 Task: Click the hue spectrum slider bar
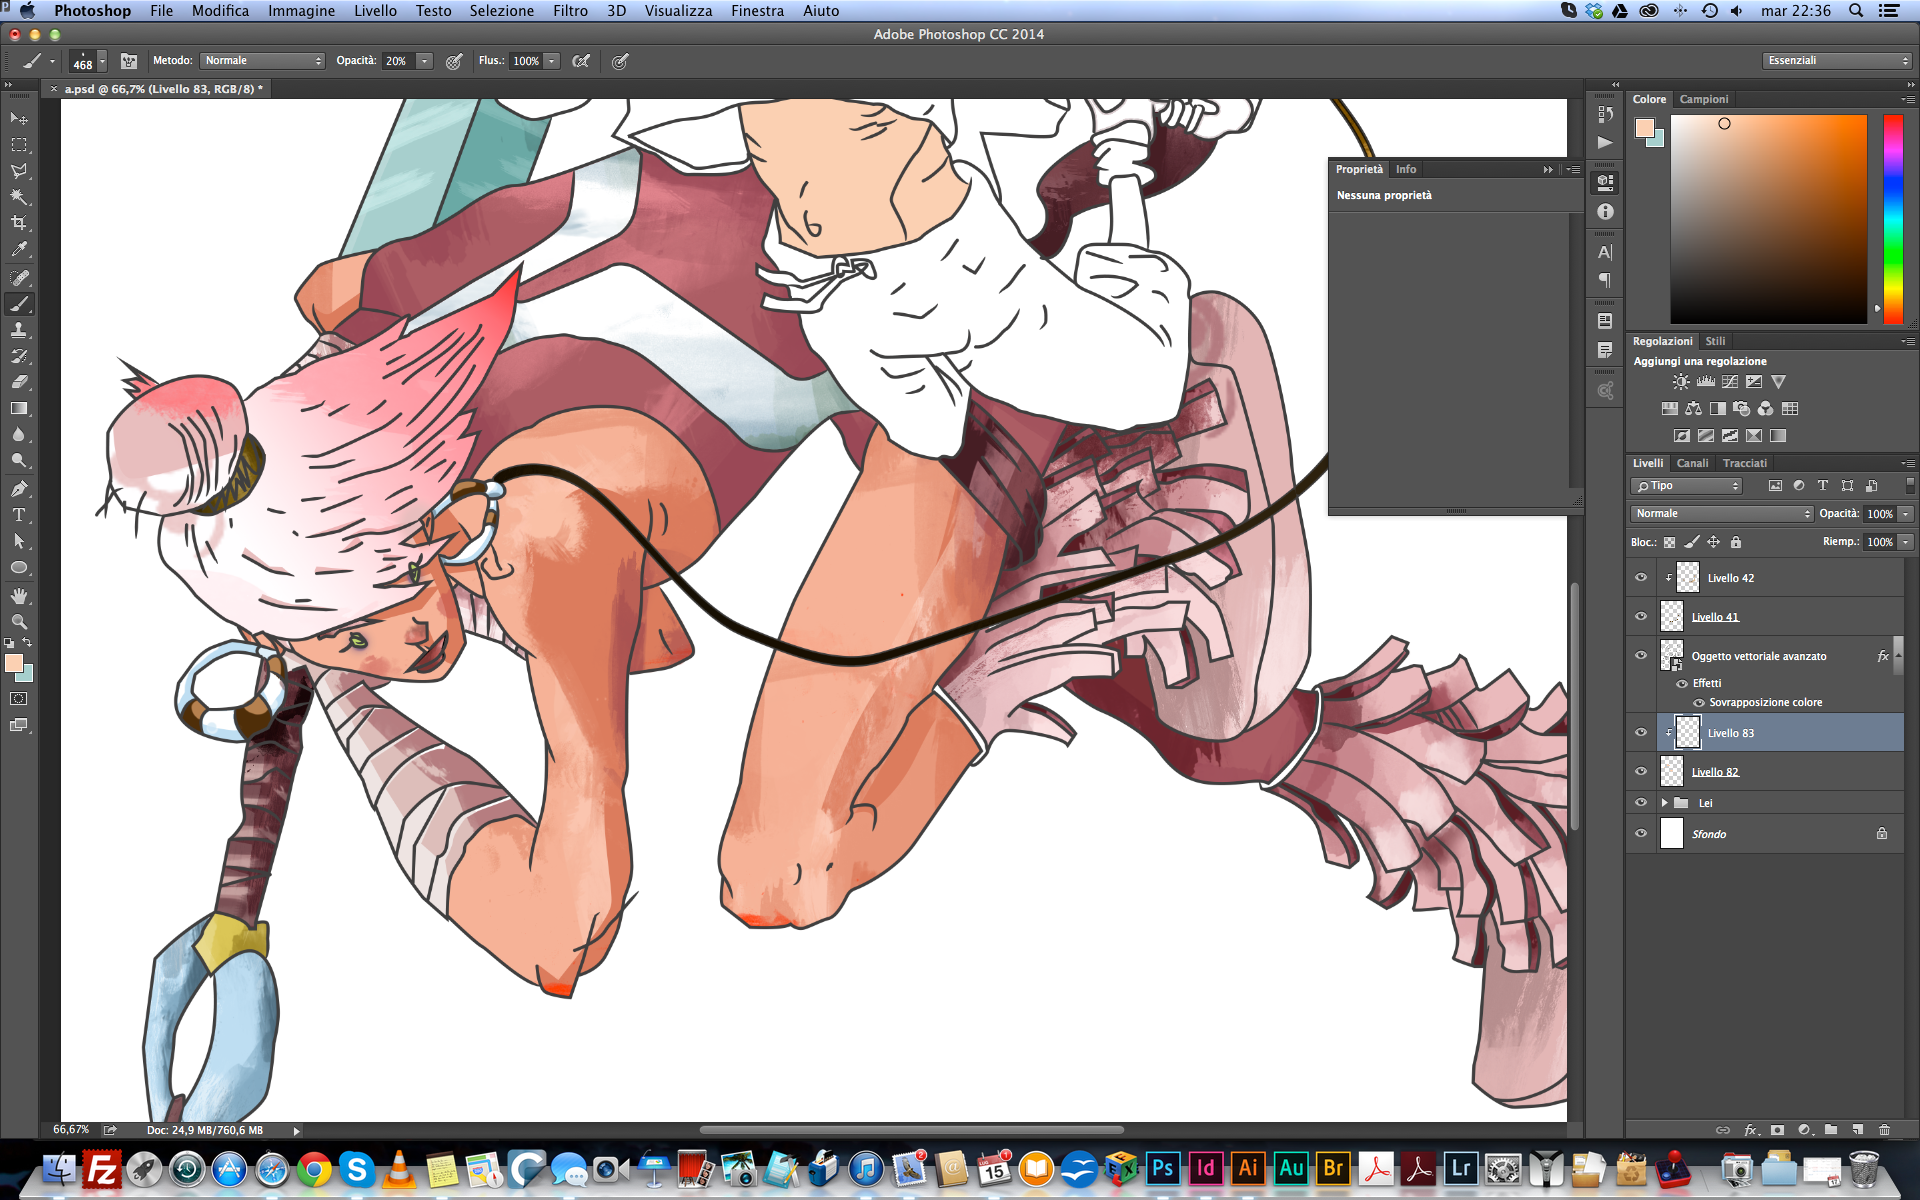[x=1893, y=218]
